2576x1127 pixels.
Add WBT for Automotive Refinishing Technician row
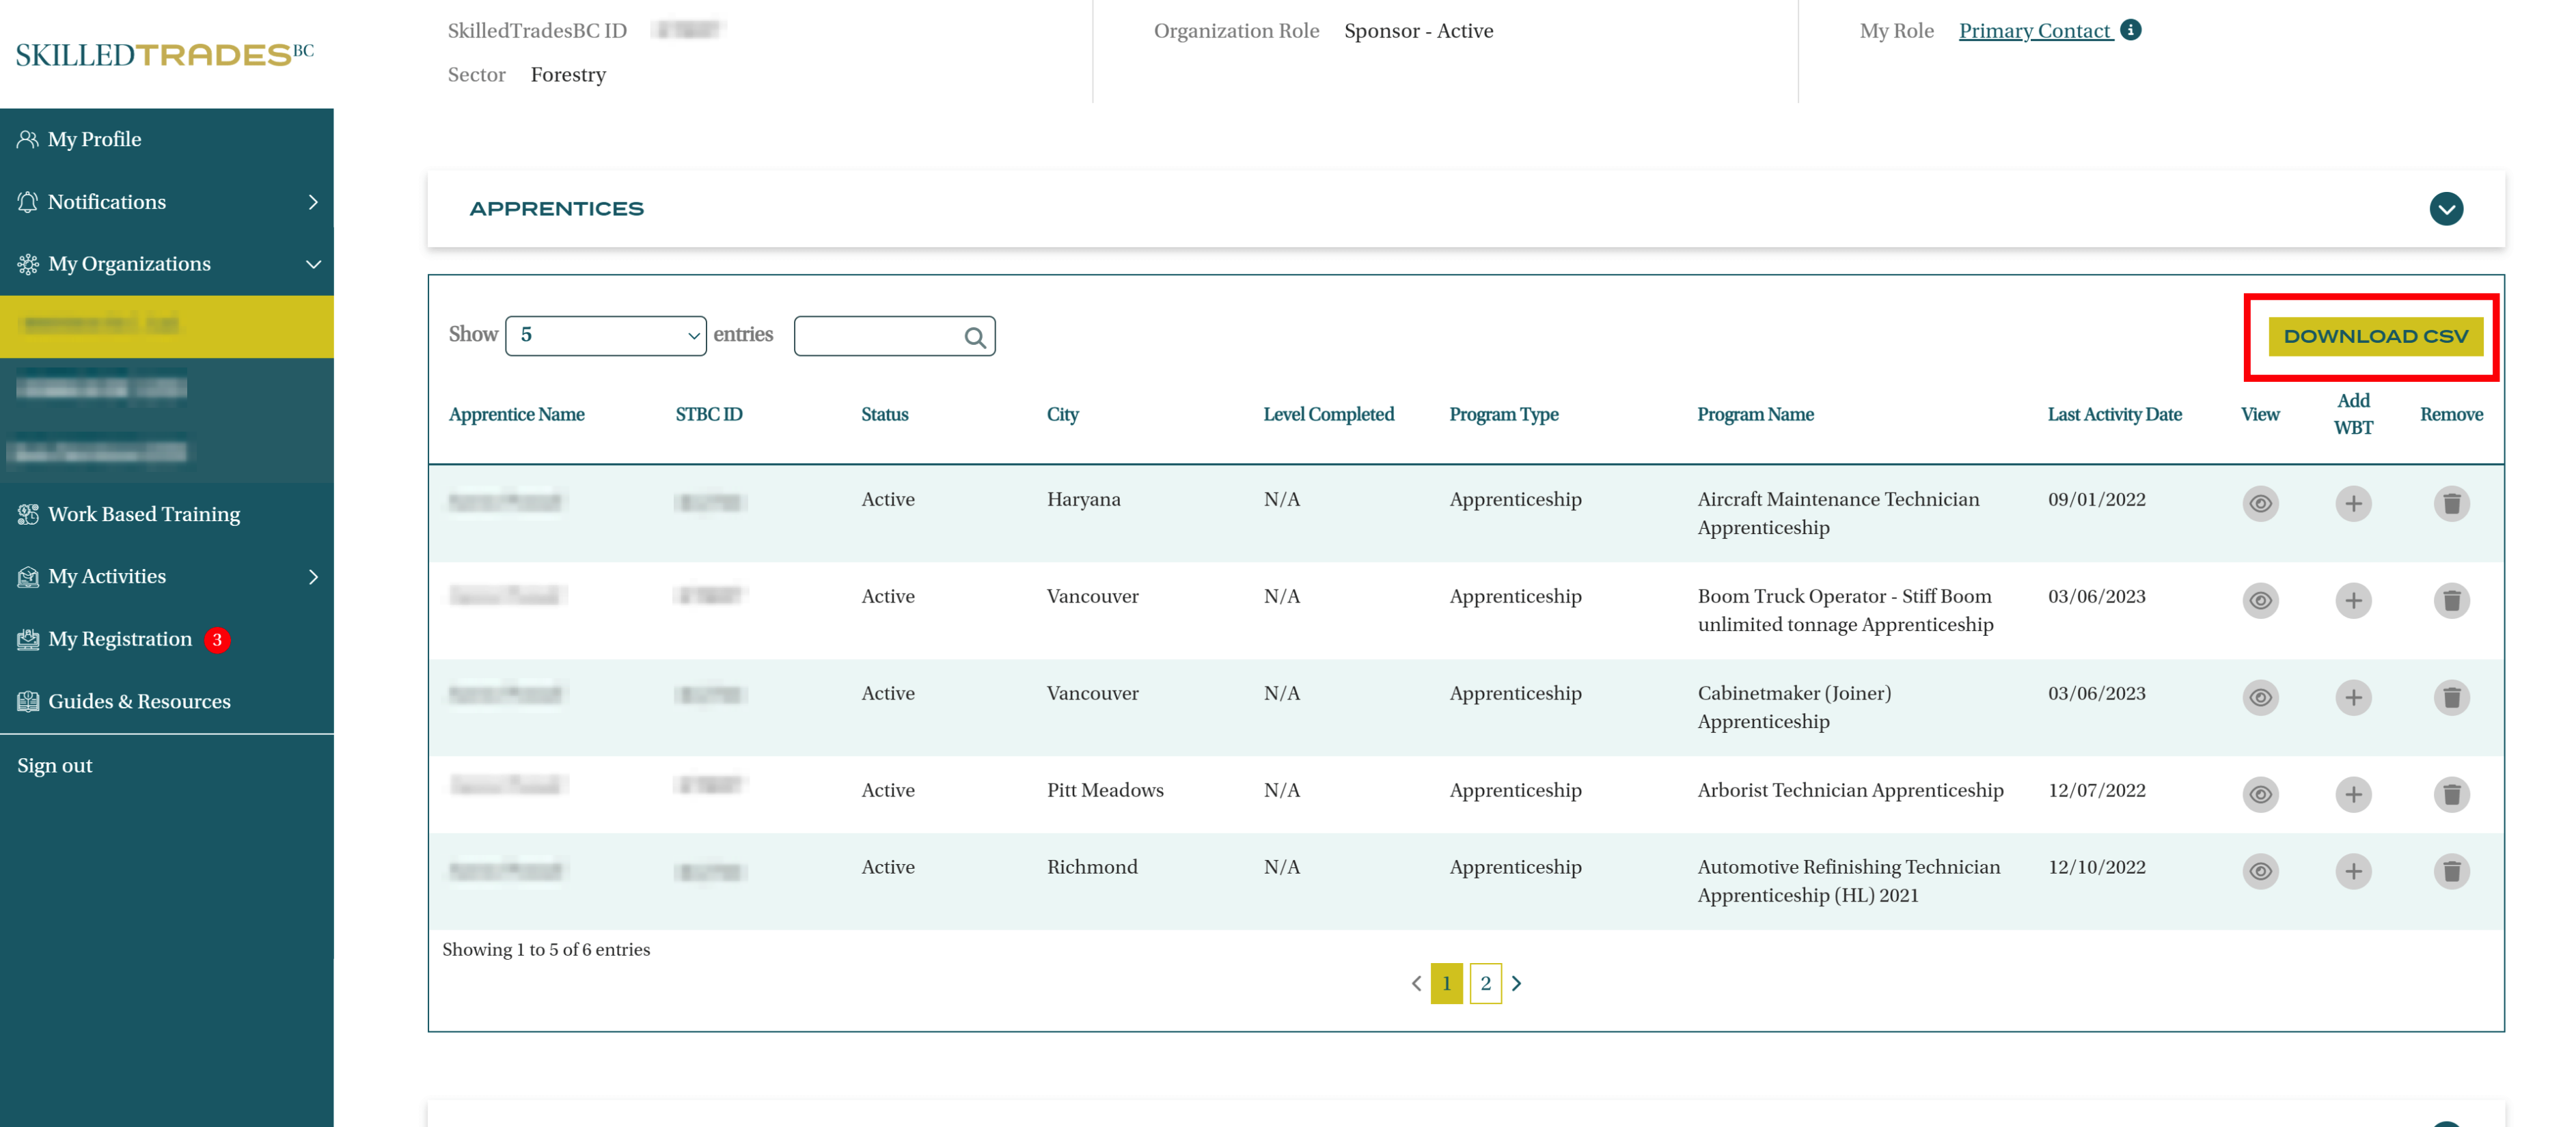2353,871
